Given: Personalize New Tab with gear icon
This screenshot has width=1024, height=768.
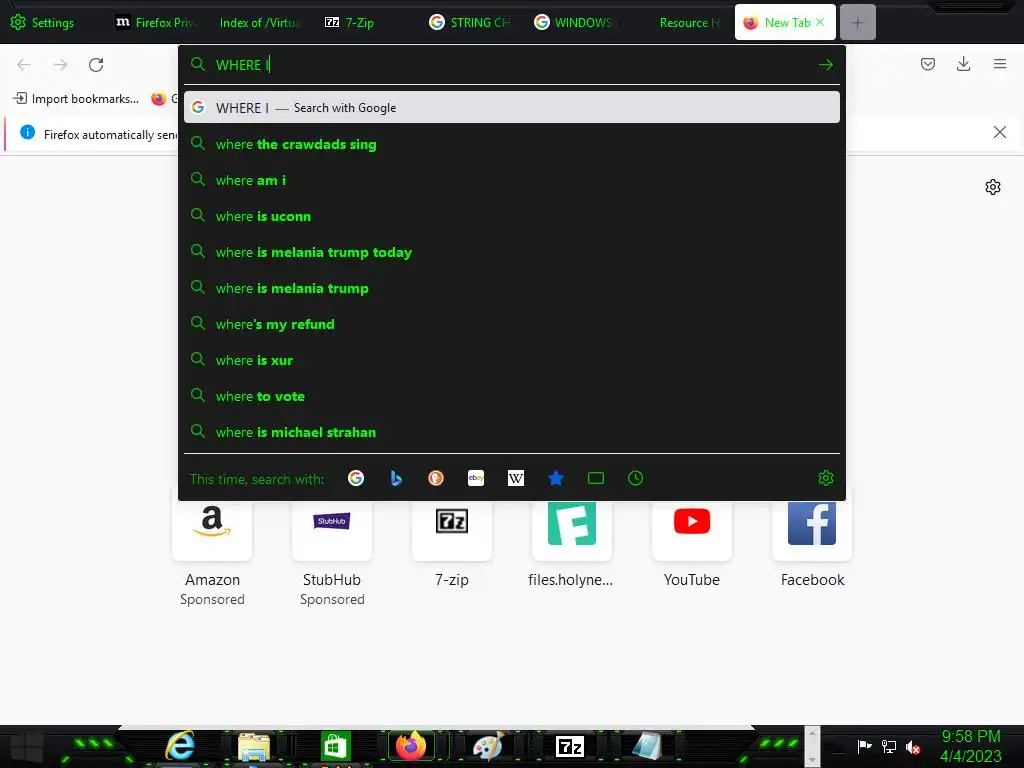Looking at the screenshot, I should pyautogui.click(x=993, y=187).
